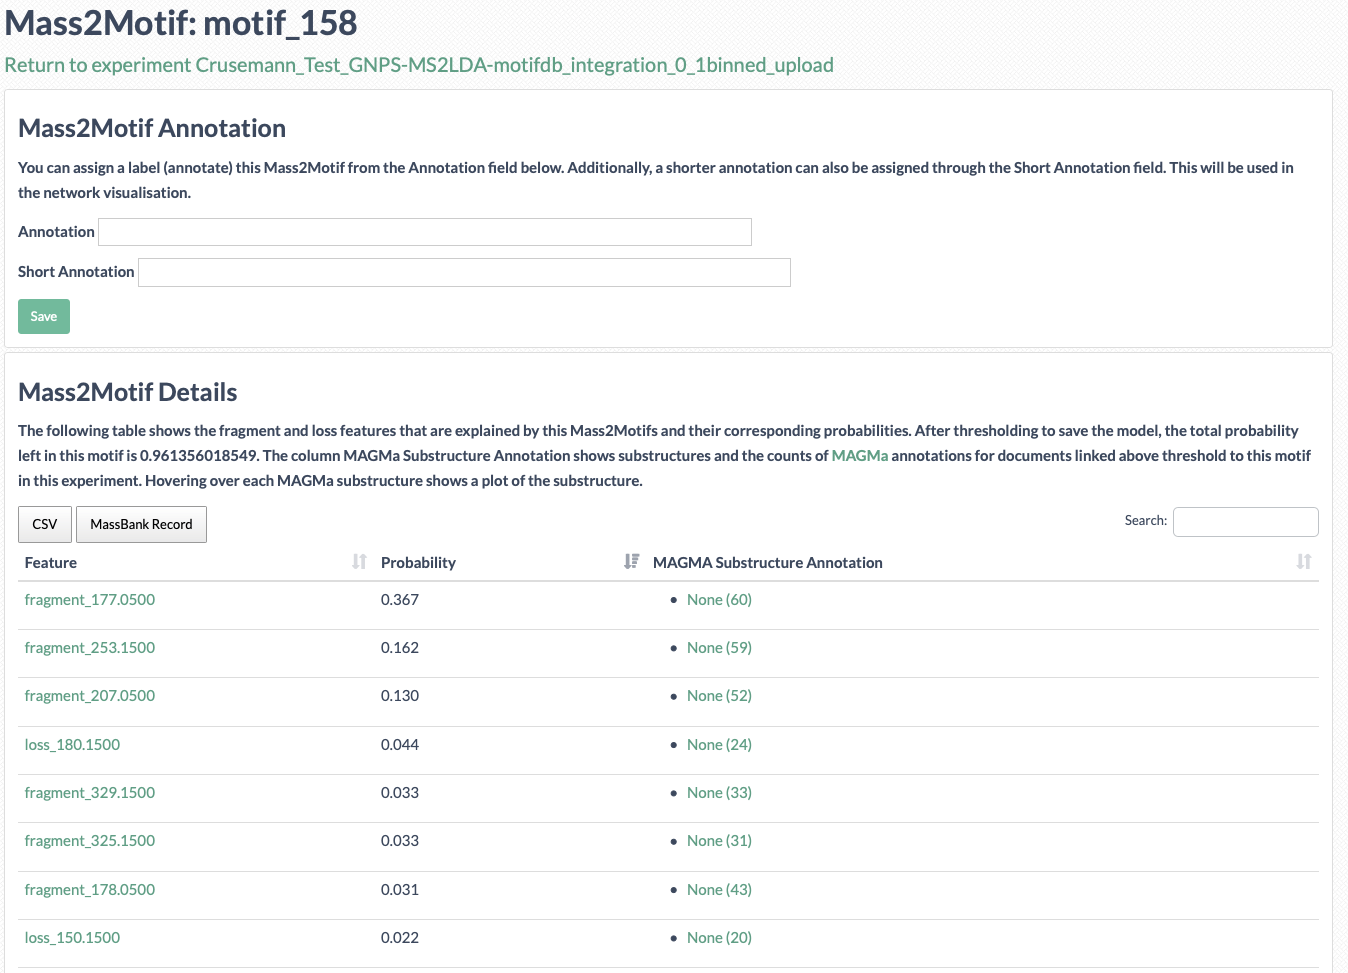Open the MassBank Record button
This screenshot has height=973, width=1348.
point(141,524)
